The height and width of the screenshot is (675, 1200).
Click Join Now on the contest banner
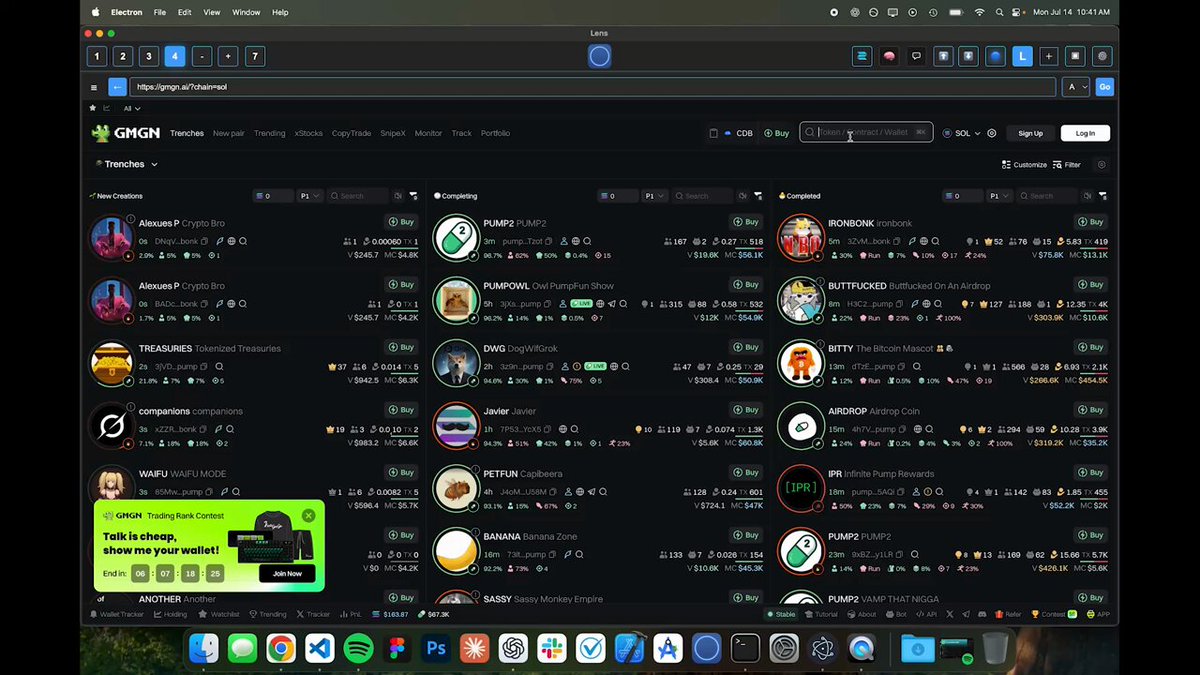287,573
